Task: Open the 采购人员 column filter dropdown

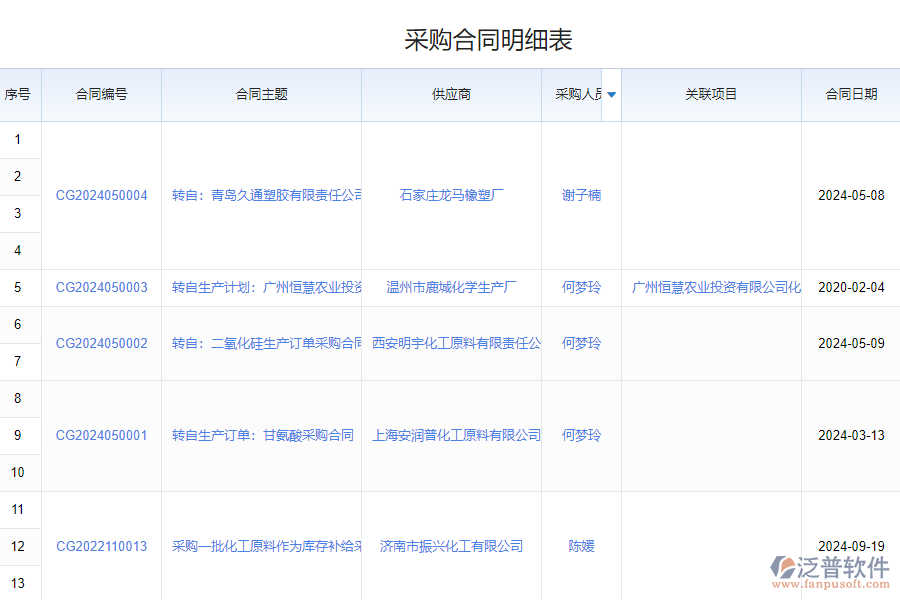Action: pos(611,95)
